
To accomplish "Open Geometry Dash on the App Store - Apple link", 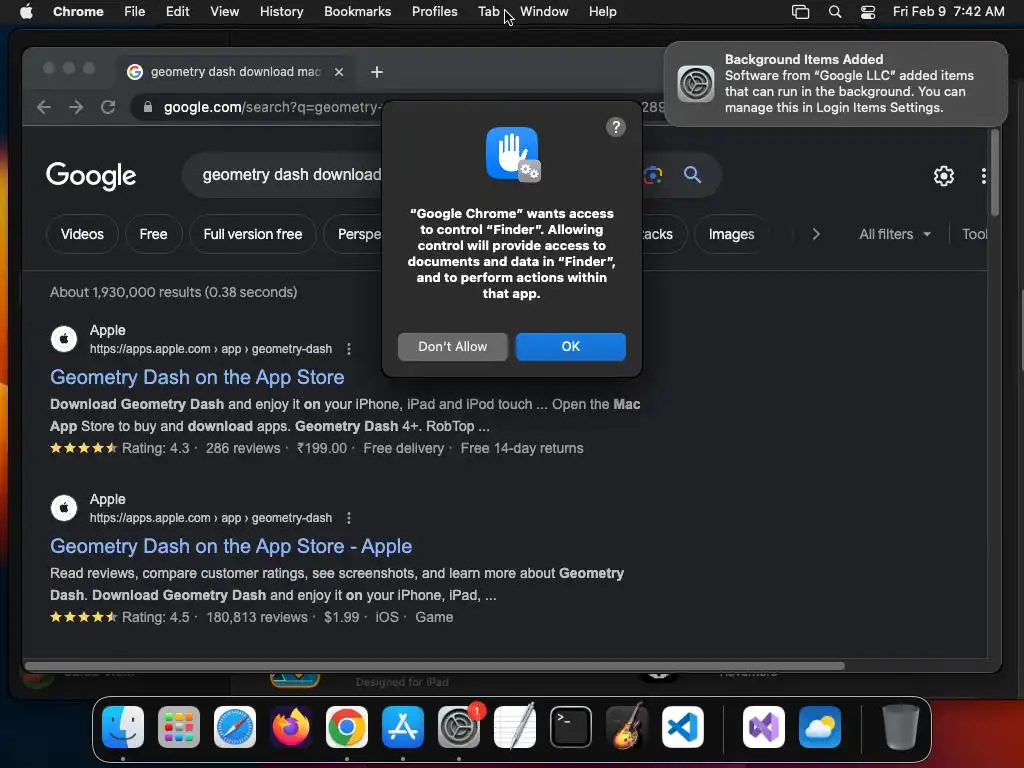I will tap(231, 547).
